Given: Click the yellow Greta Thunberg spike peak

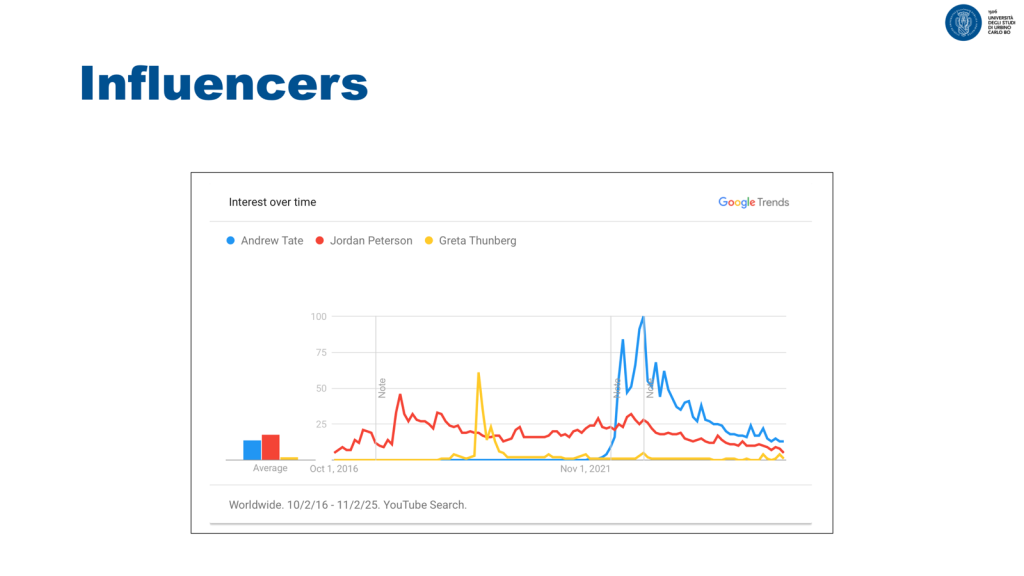Looking at the screenshot, I should coord(479,373).
